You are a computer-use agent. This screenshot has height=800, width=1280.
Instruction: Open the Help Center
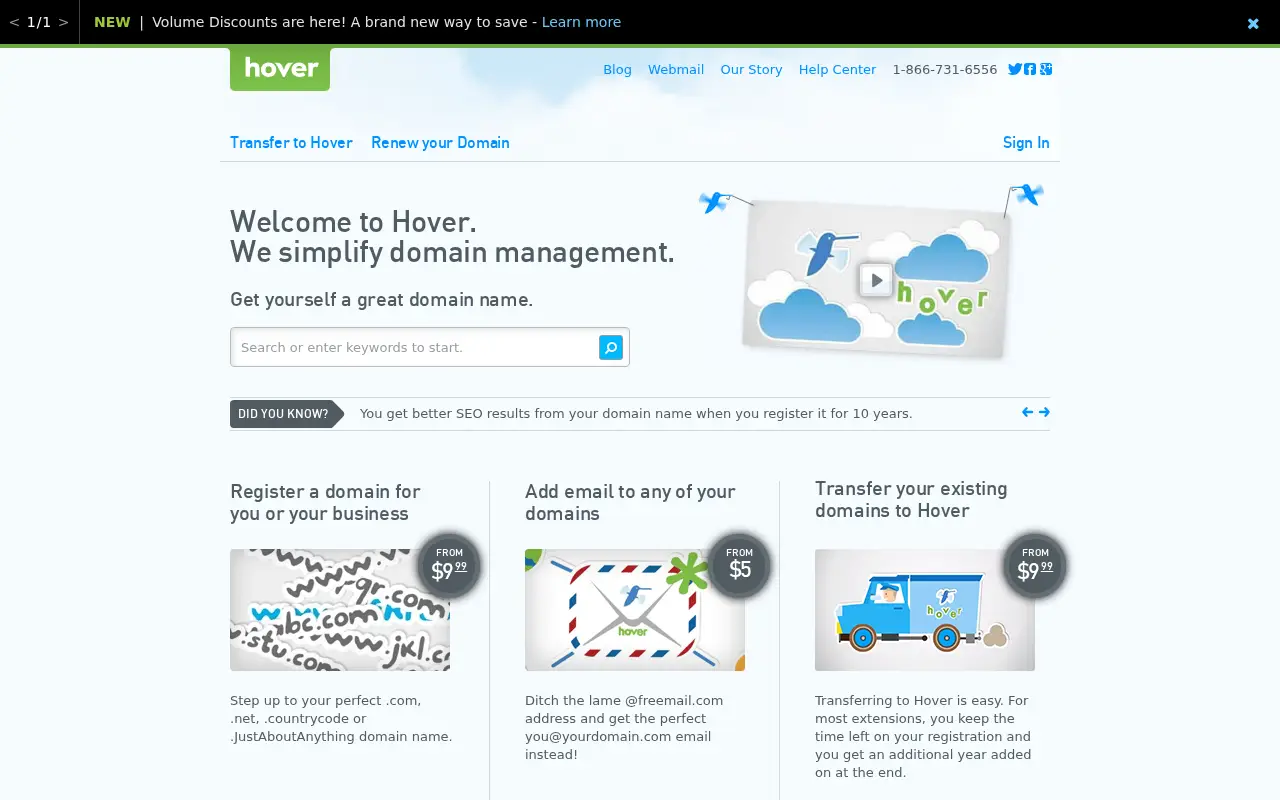837,69
